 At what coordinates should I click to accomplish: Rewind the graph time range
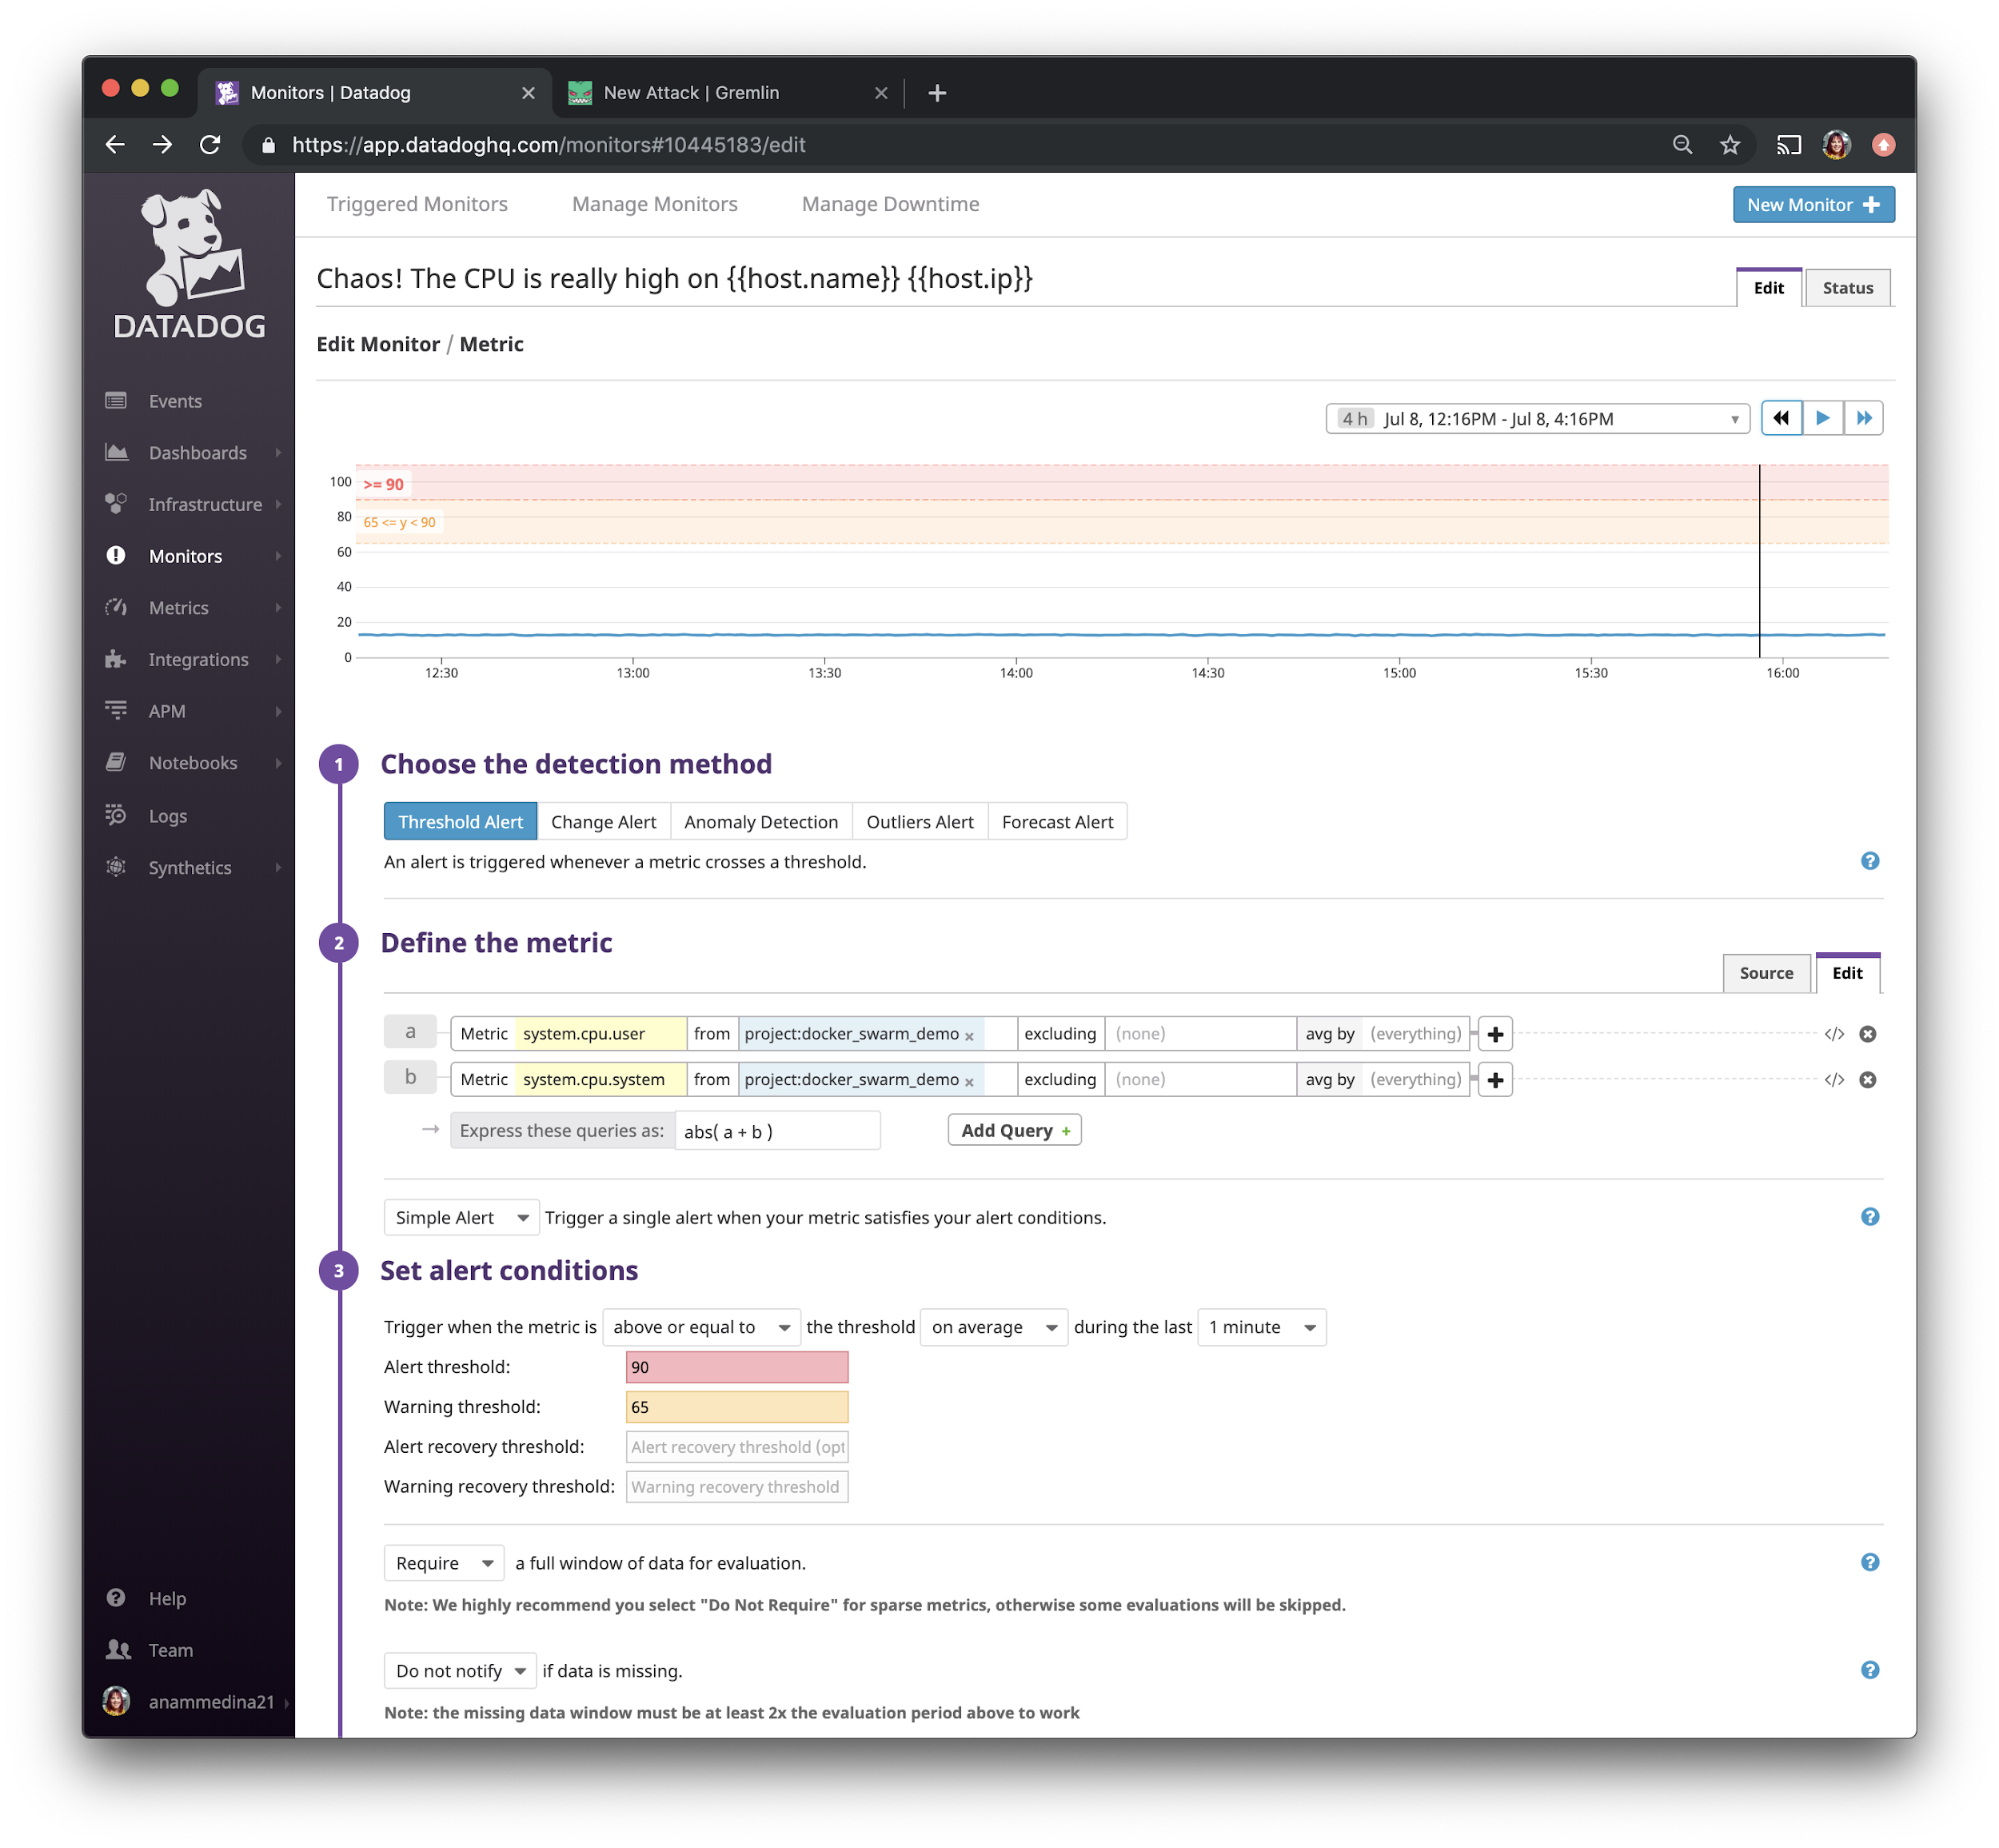pyautogui.click(x=1781, y=418)
